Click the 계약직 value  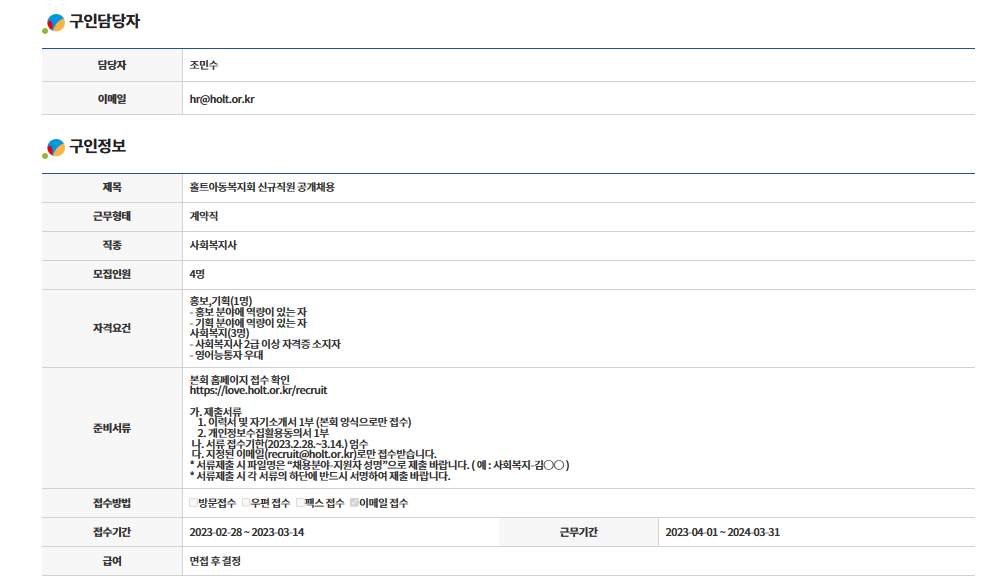pos(203,216)
